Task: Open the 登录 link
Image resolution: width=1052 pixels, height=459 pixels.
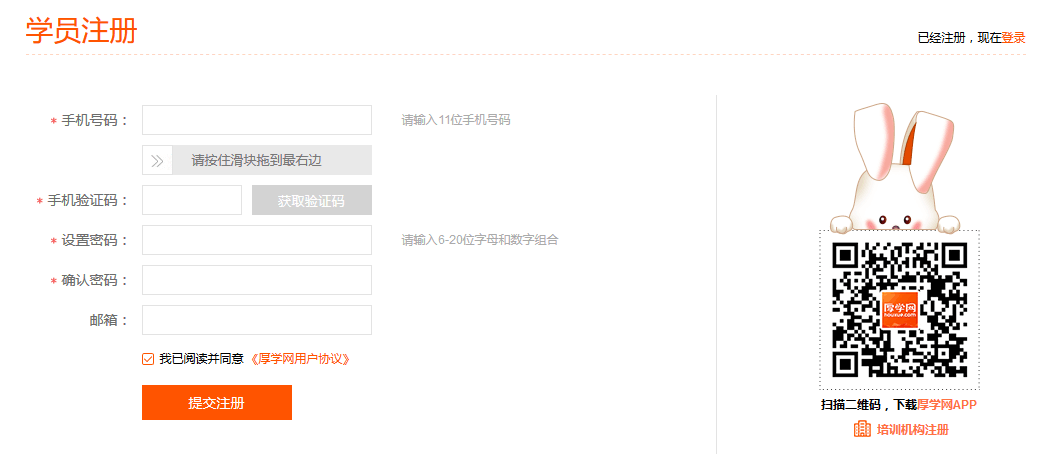Action: click(1013, 38)
